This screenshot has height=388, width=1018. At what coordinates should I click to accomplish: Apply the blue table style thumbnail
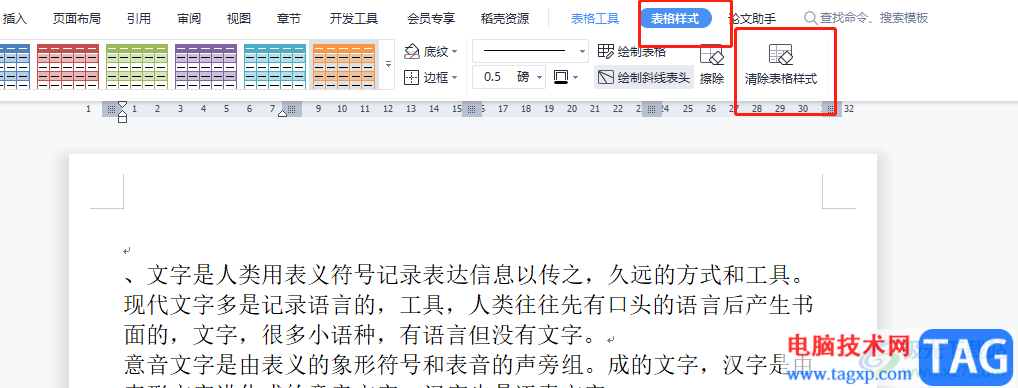[15, 65]
